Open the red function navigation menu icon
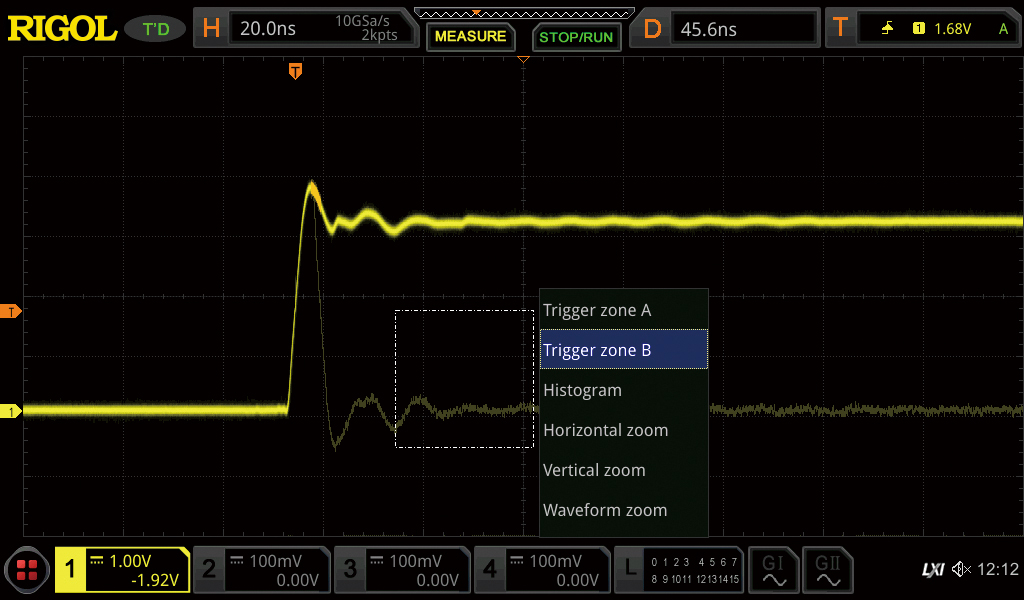This screenshot has width=1024, height=600. tap(26, 571)
